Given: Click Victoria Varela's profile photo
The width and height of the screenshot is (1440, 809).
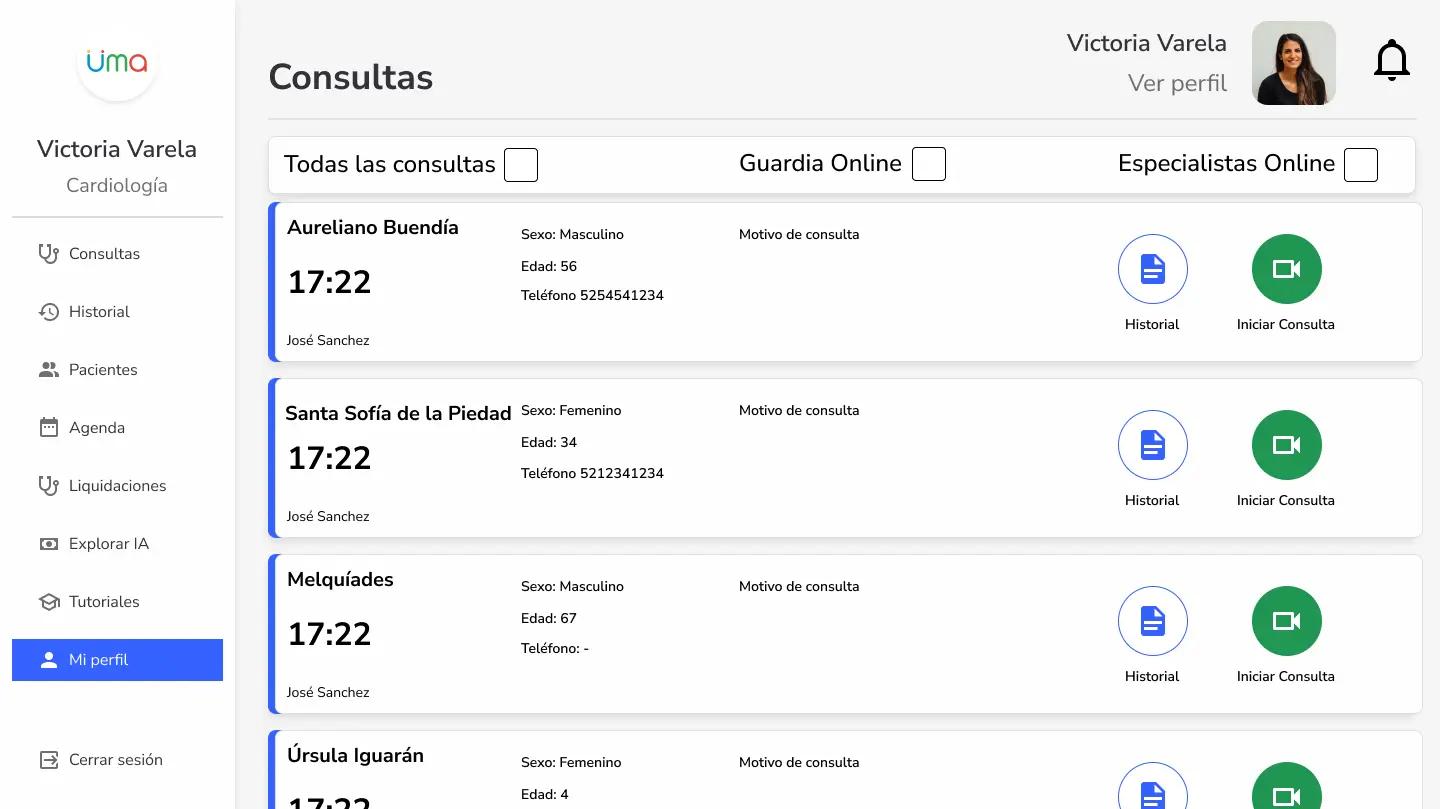Looking at the screenshot, I should (1293, 62).
